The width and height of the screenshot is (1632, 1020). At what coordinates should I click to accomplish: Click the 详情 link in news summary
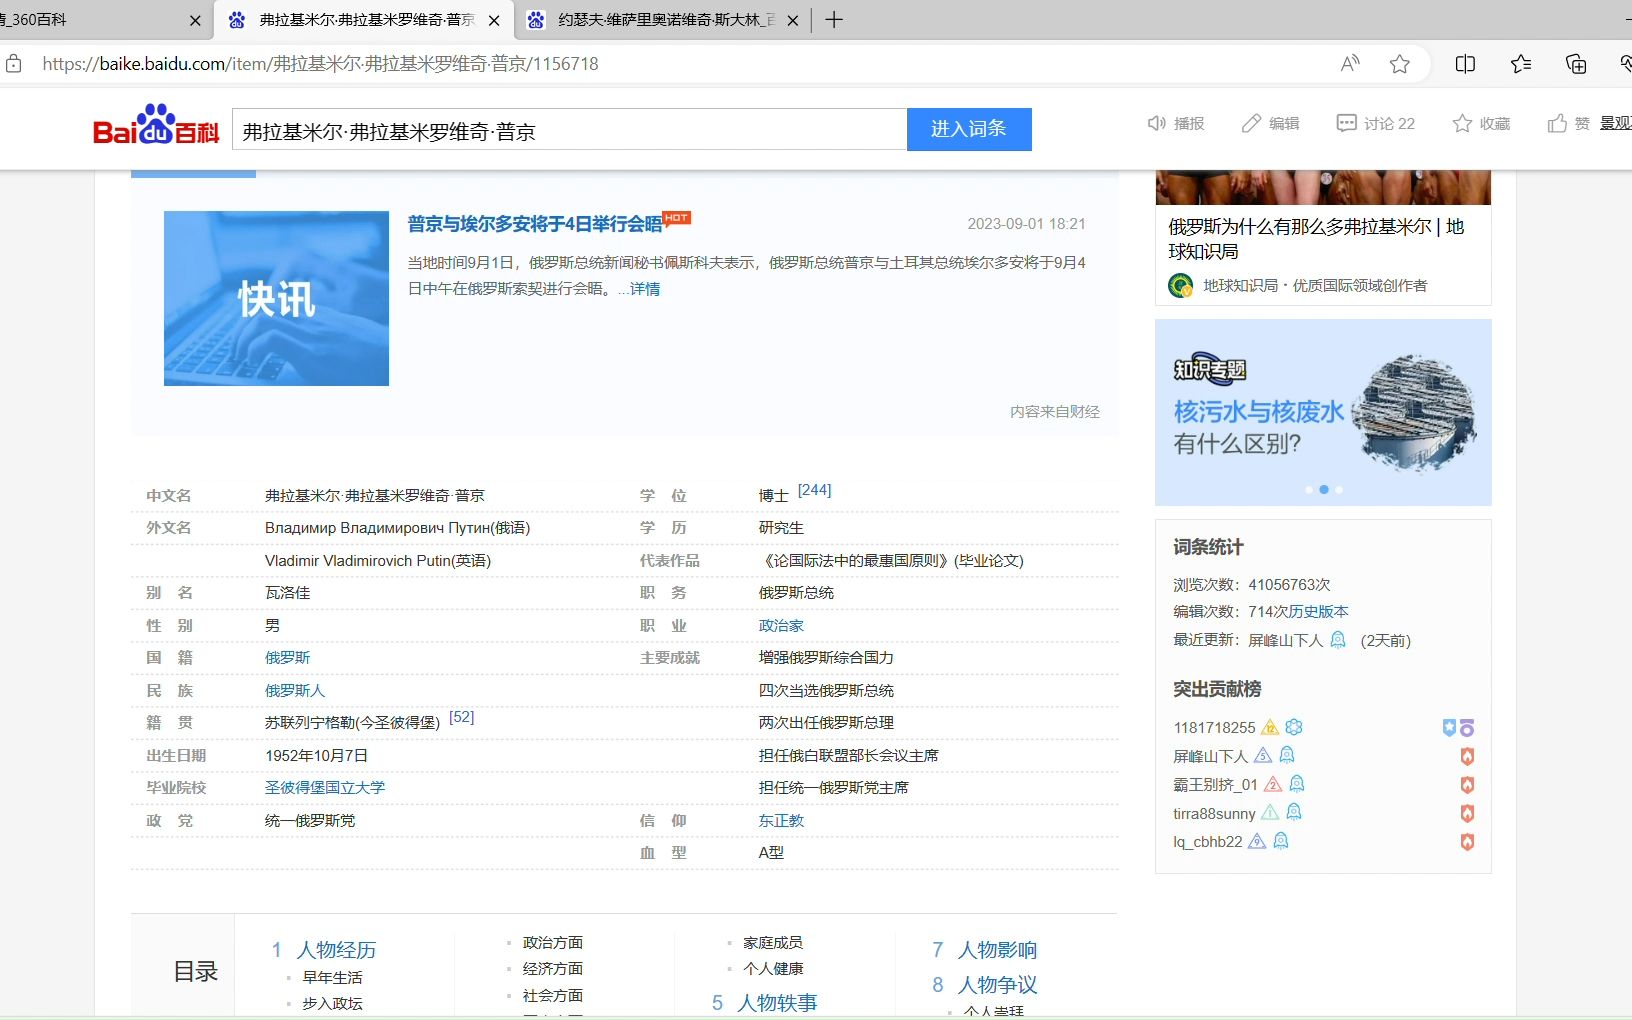click(x=645, y=289)
